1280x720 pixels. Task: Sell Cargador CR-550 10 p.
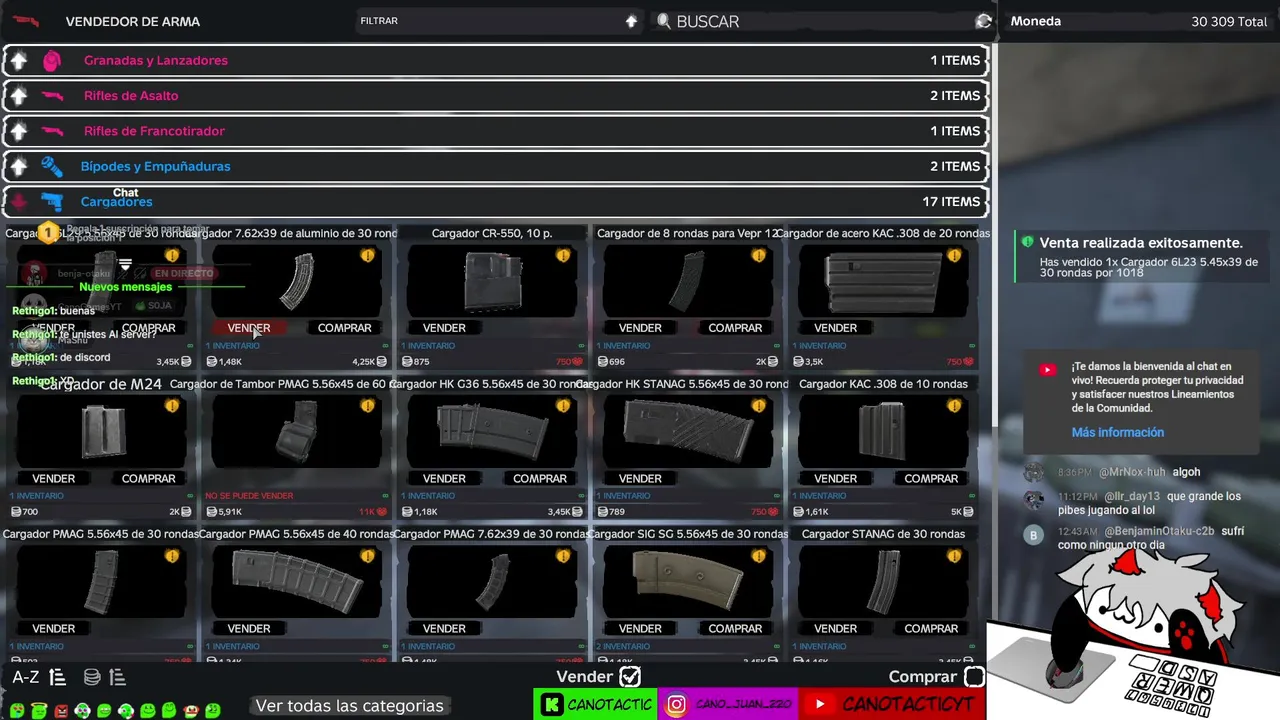coord(444,328)
